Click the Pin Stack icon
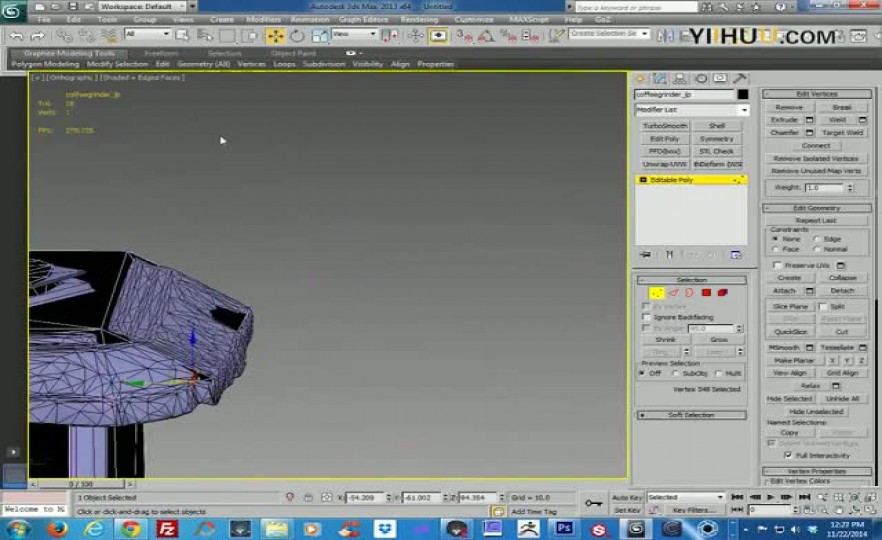The width and height of the screenshot is (882, 540). pyautogui.click(x=645, y=255)
